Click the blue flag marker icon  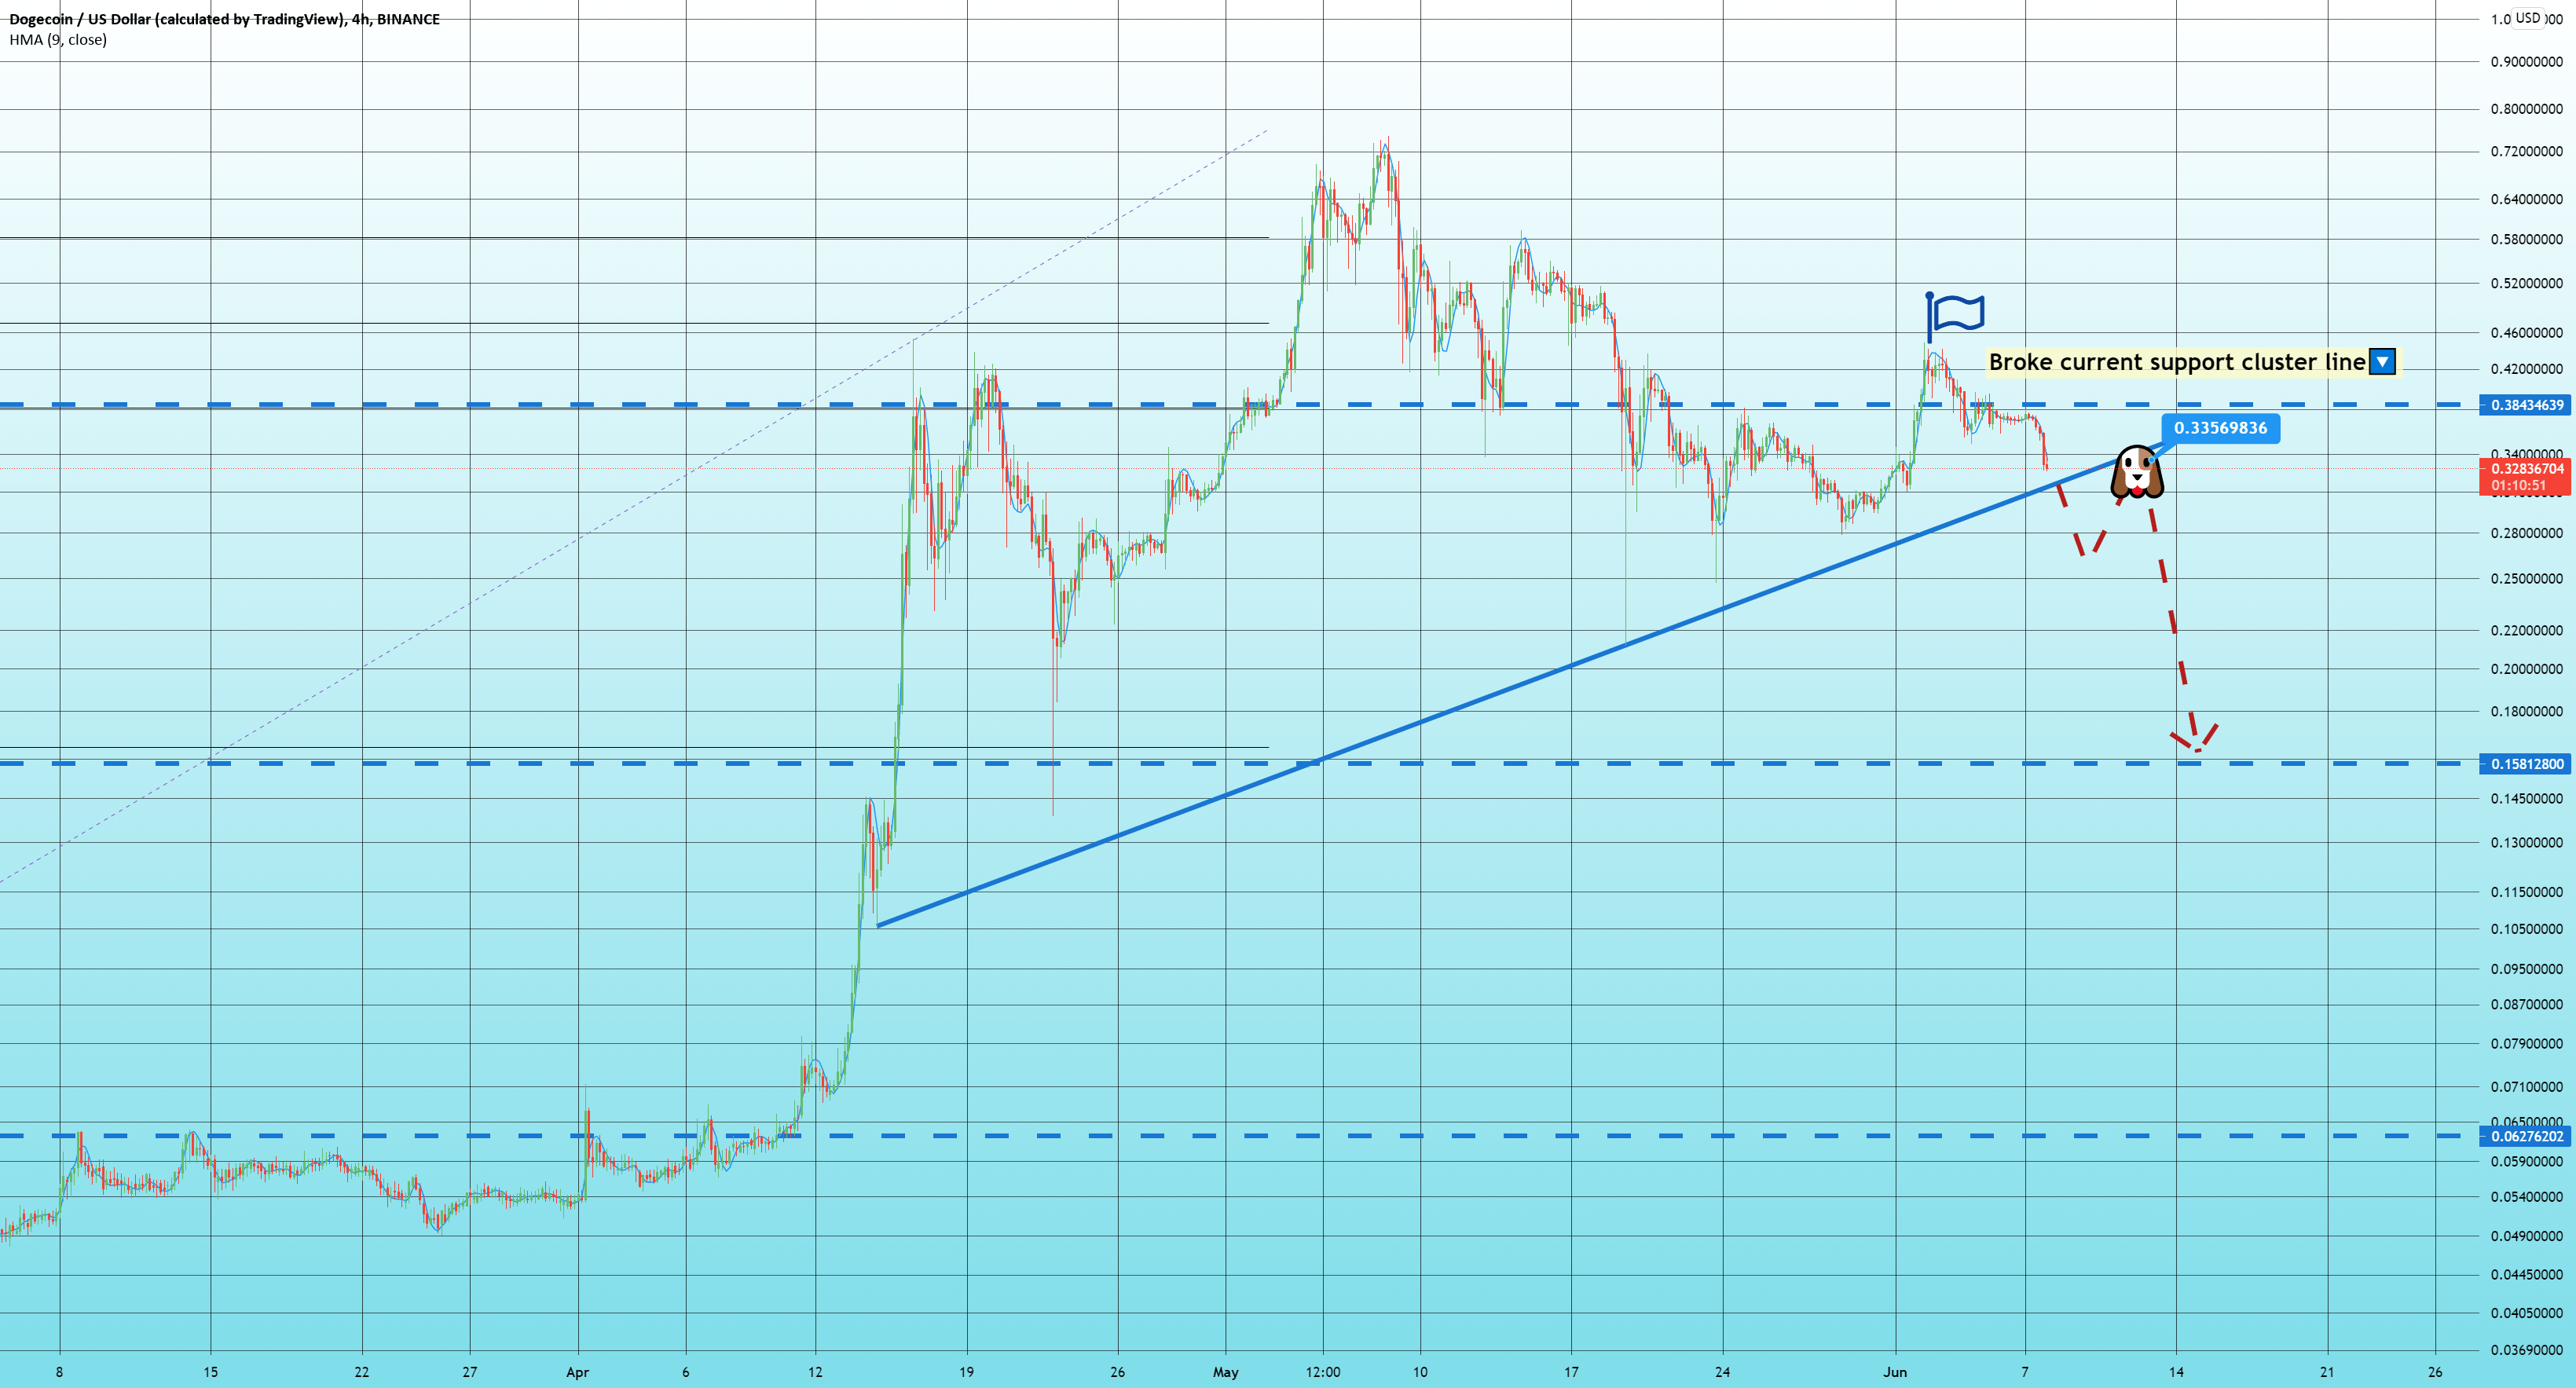pos(1955,317)
